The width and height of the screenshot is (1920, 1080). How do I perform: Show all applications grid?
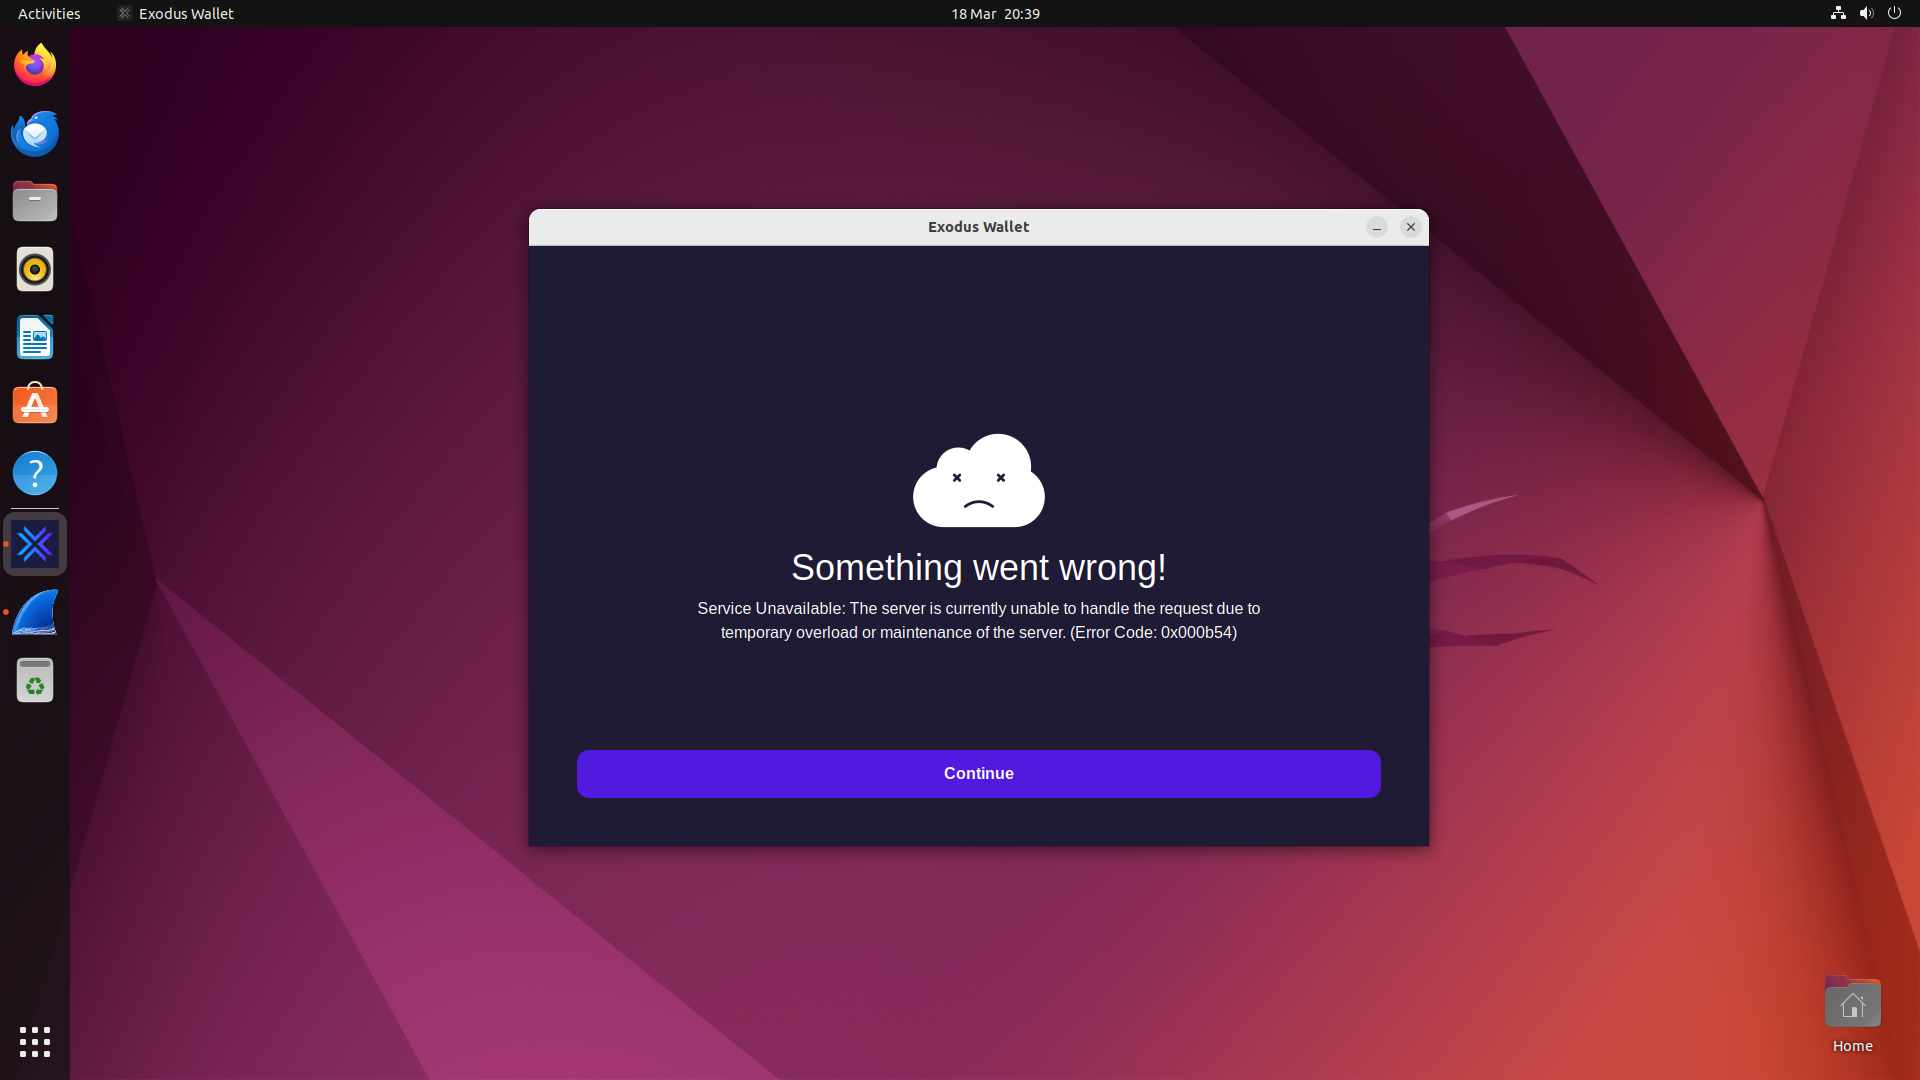[35, 1042]
